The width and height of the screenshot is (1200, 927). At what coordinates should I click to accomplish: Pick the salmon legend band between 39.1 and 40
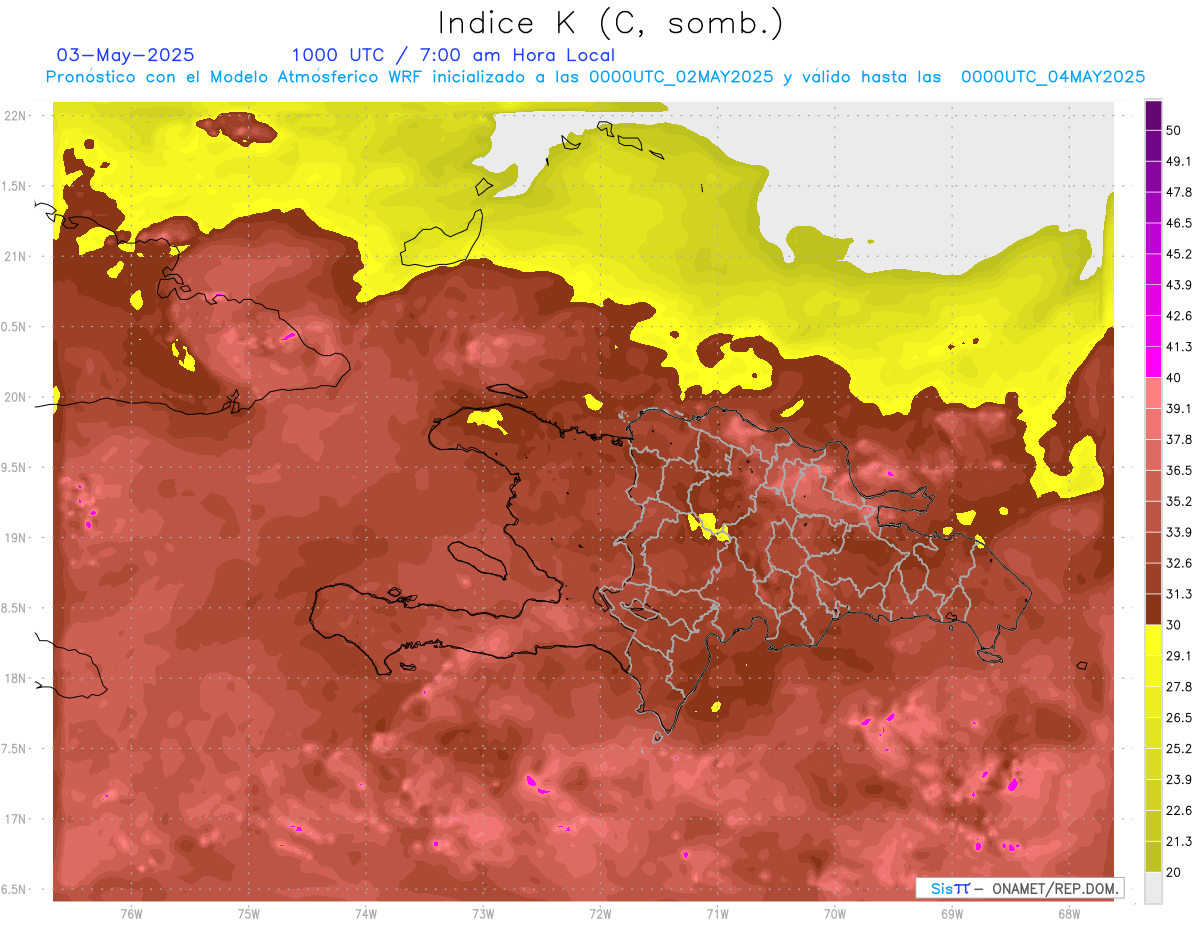tap(1154, 393)
